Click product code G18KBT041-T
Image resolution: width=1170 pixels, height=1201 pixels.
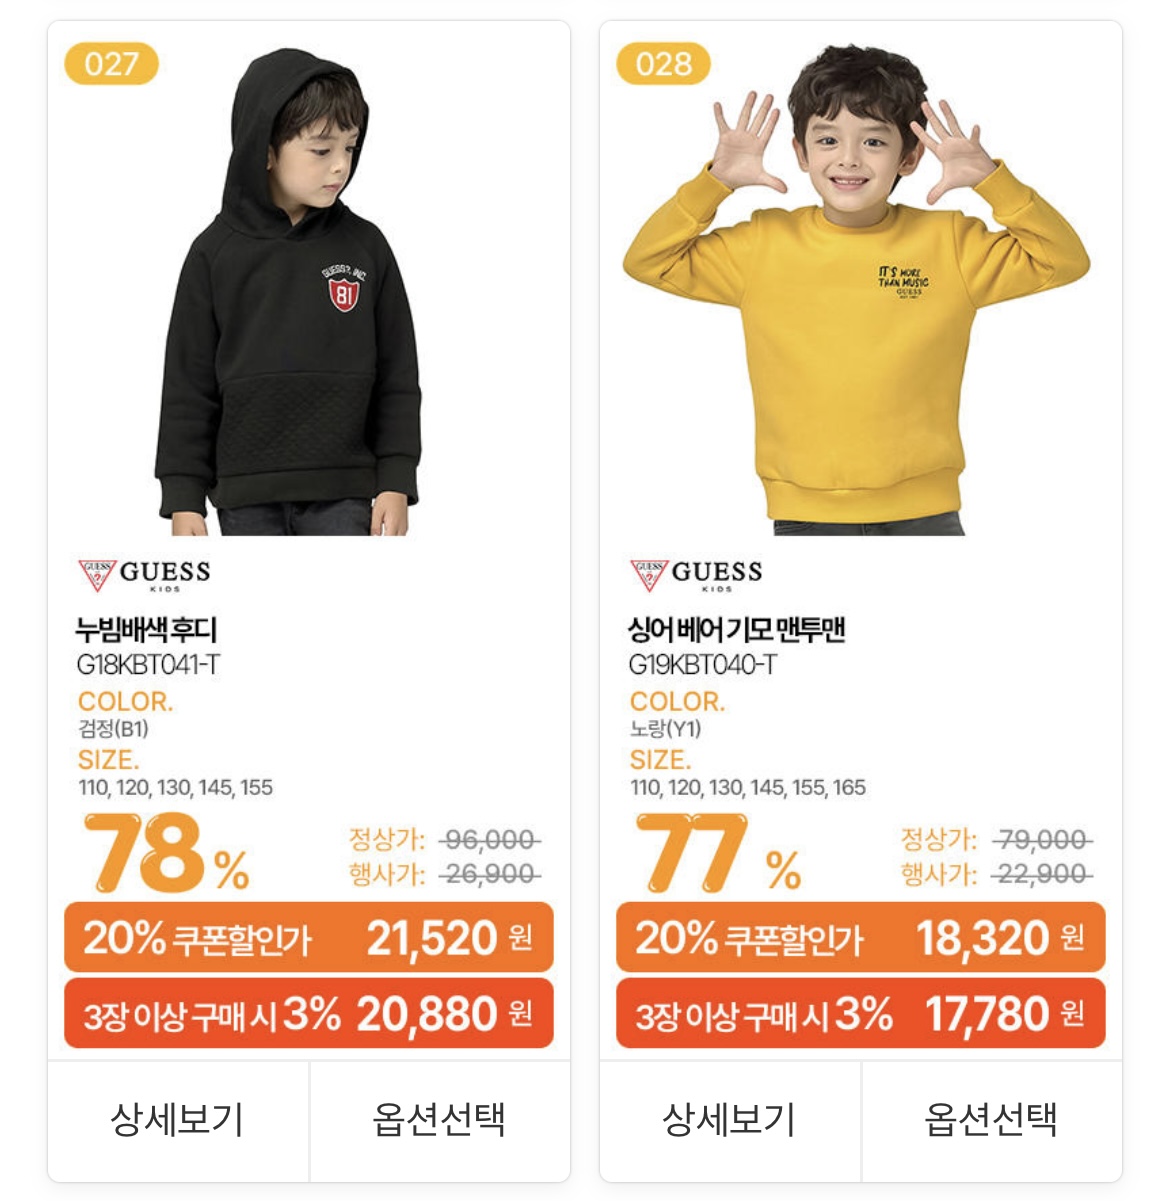click(148, 665)
